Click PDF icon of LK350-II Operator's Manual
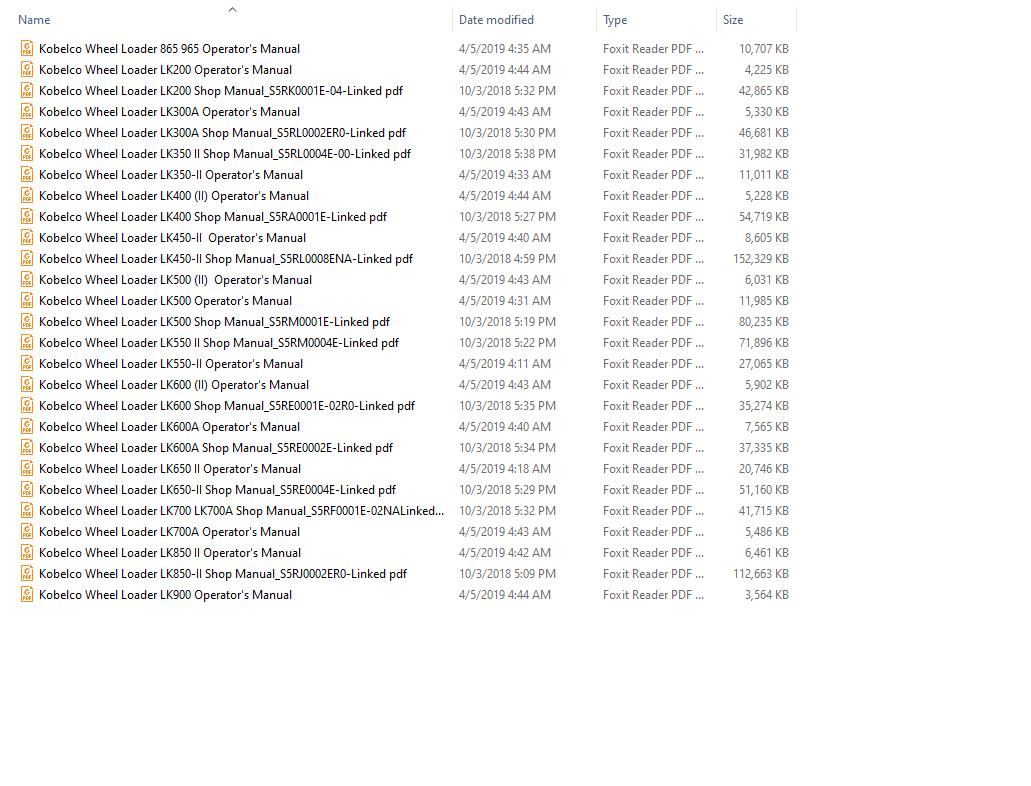 (x=27, y=174)
